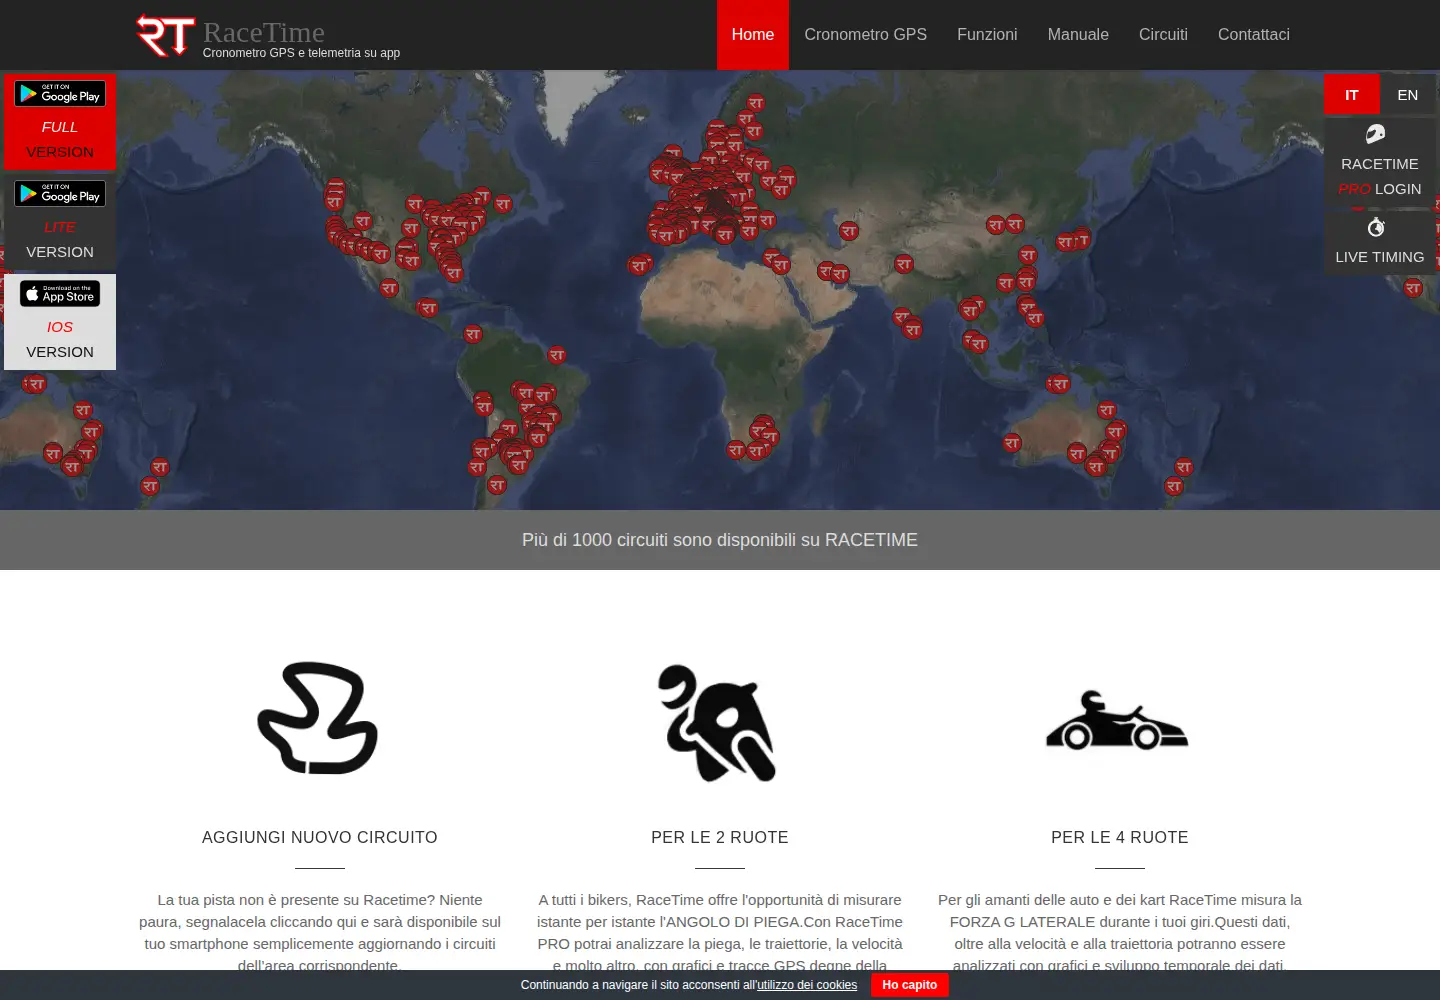Open the Live Timing link
This screenshot has height=1000, width=1440.
(1380, 257)
